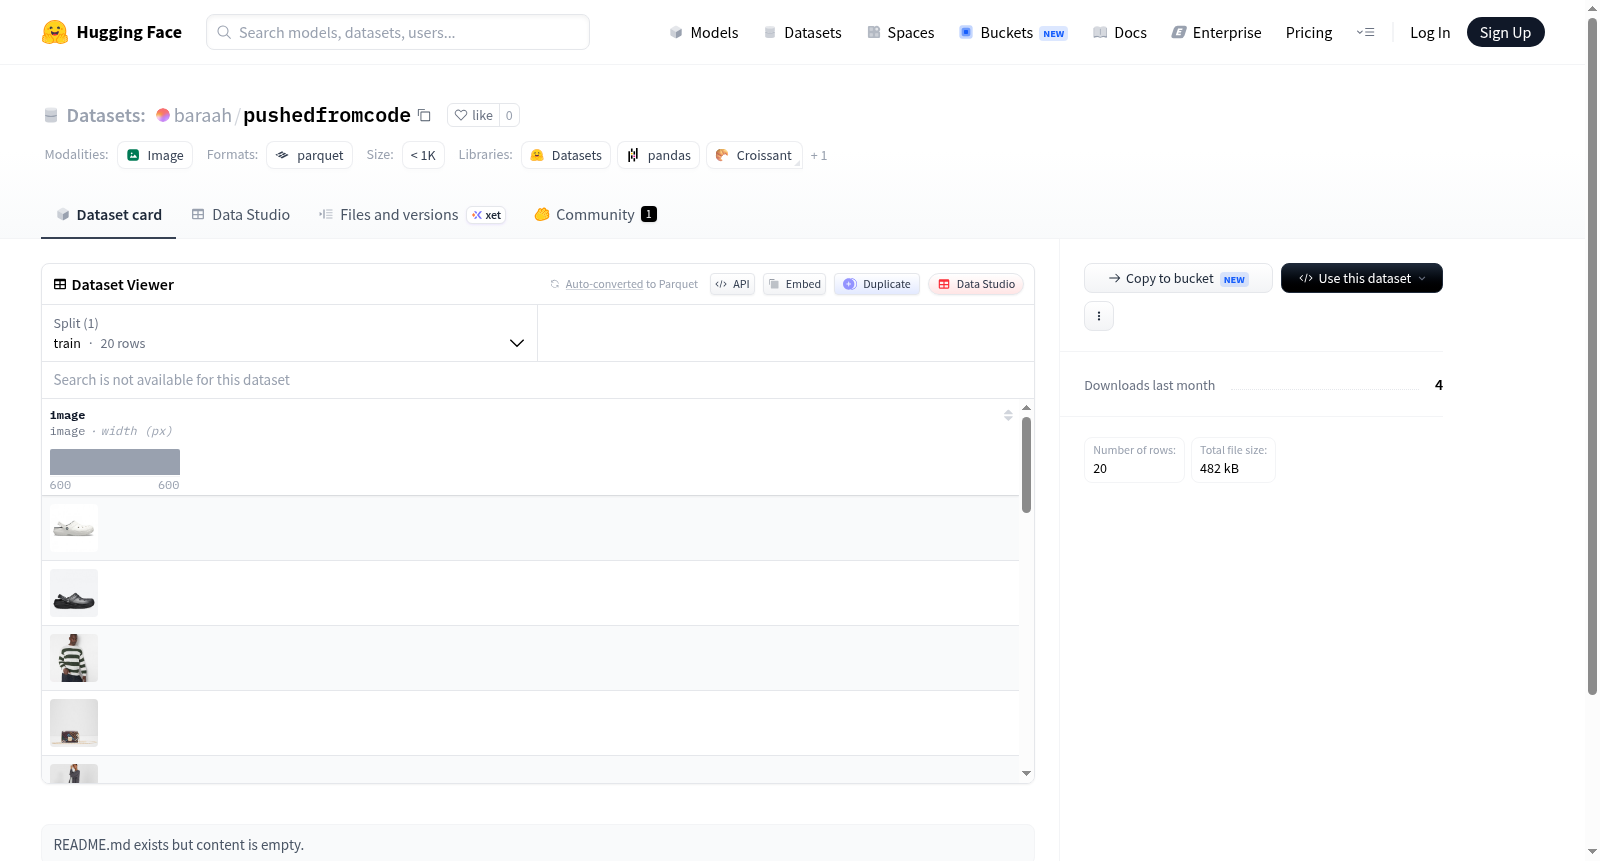
Task: Switch to Data Studio tab
Action: pos(240,215)
